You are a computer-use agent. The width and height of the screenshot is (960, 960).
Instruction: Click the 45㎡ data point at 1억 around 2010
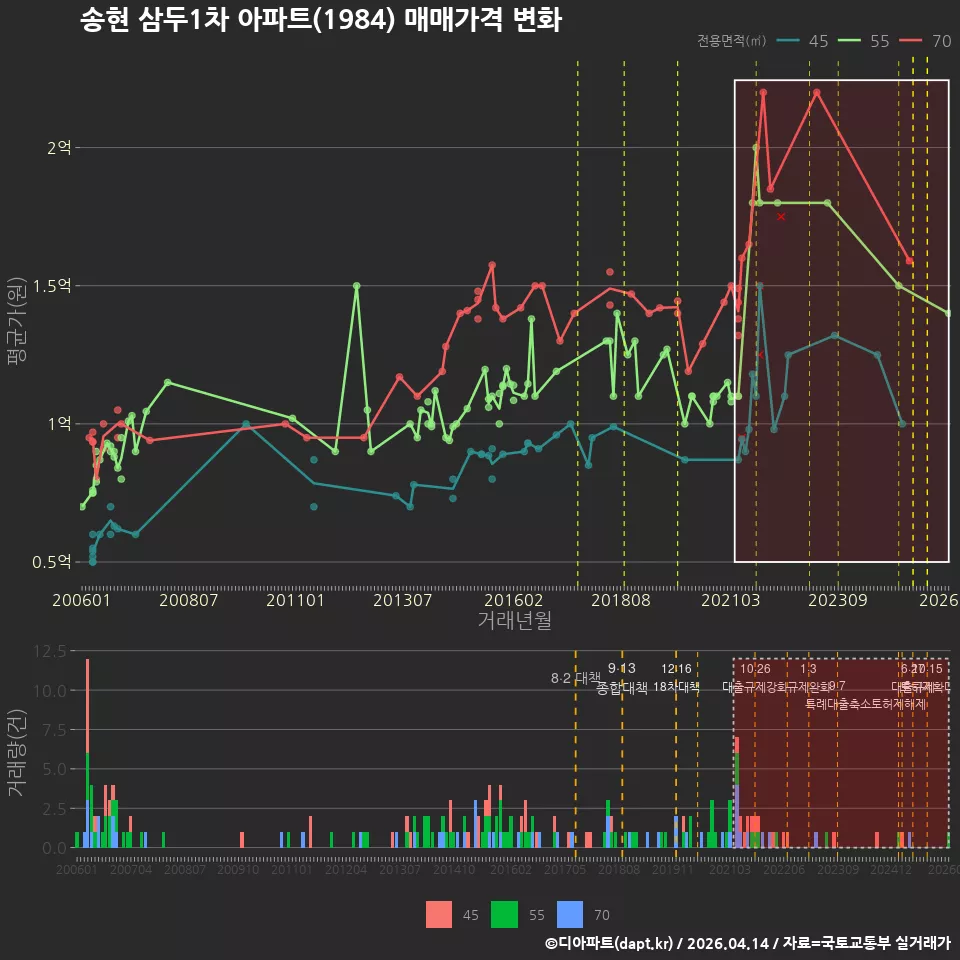246,424
